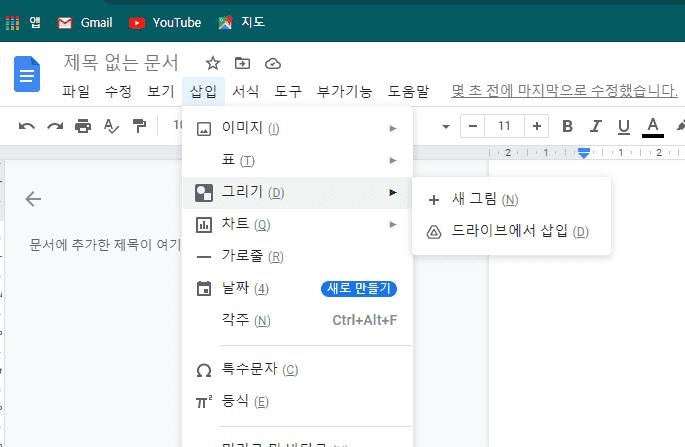Click the 날짜 calendar icon
This screenshot has width=685, height=447.
(204, 289)
